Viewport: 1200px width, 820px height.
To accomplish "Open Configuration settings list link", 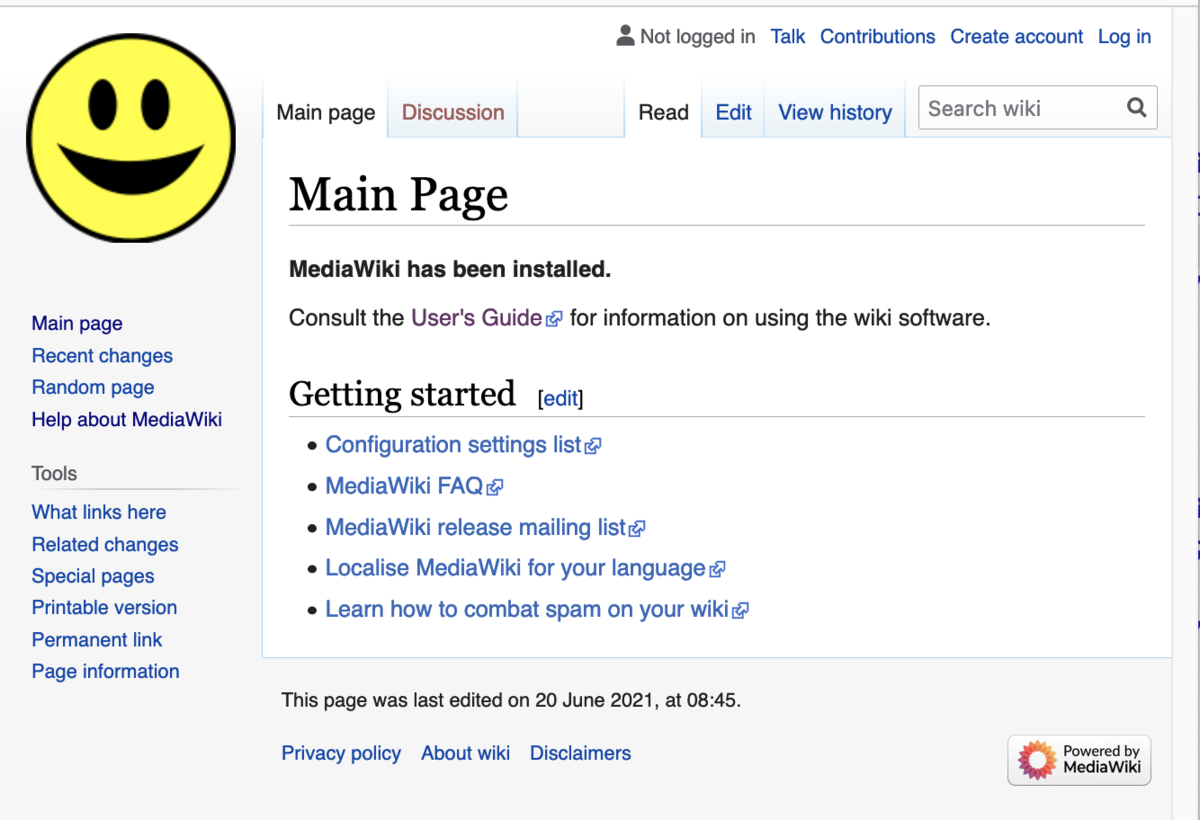I will (x=453, y=445).
